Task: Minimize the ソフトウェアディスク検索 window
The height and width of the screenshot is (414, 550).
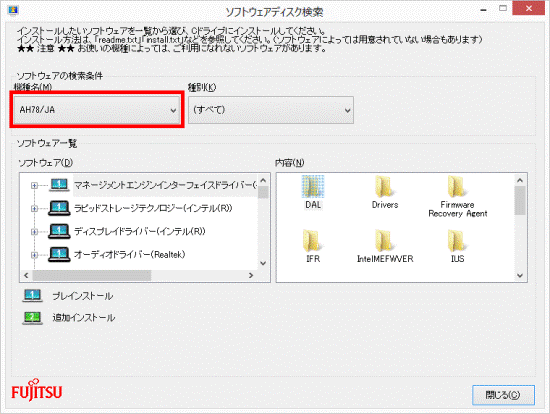Action: point(483,10)
